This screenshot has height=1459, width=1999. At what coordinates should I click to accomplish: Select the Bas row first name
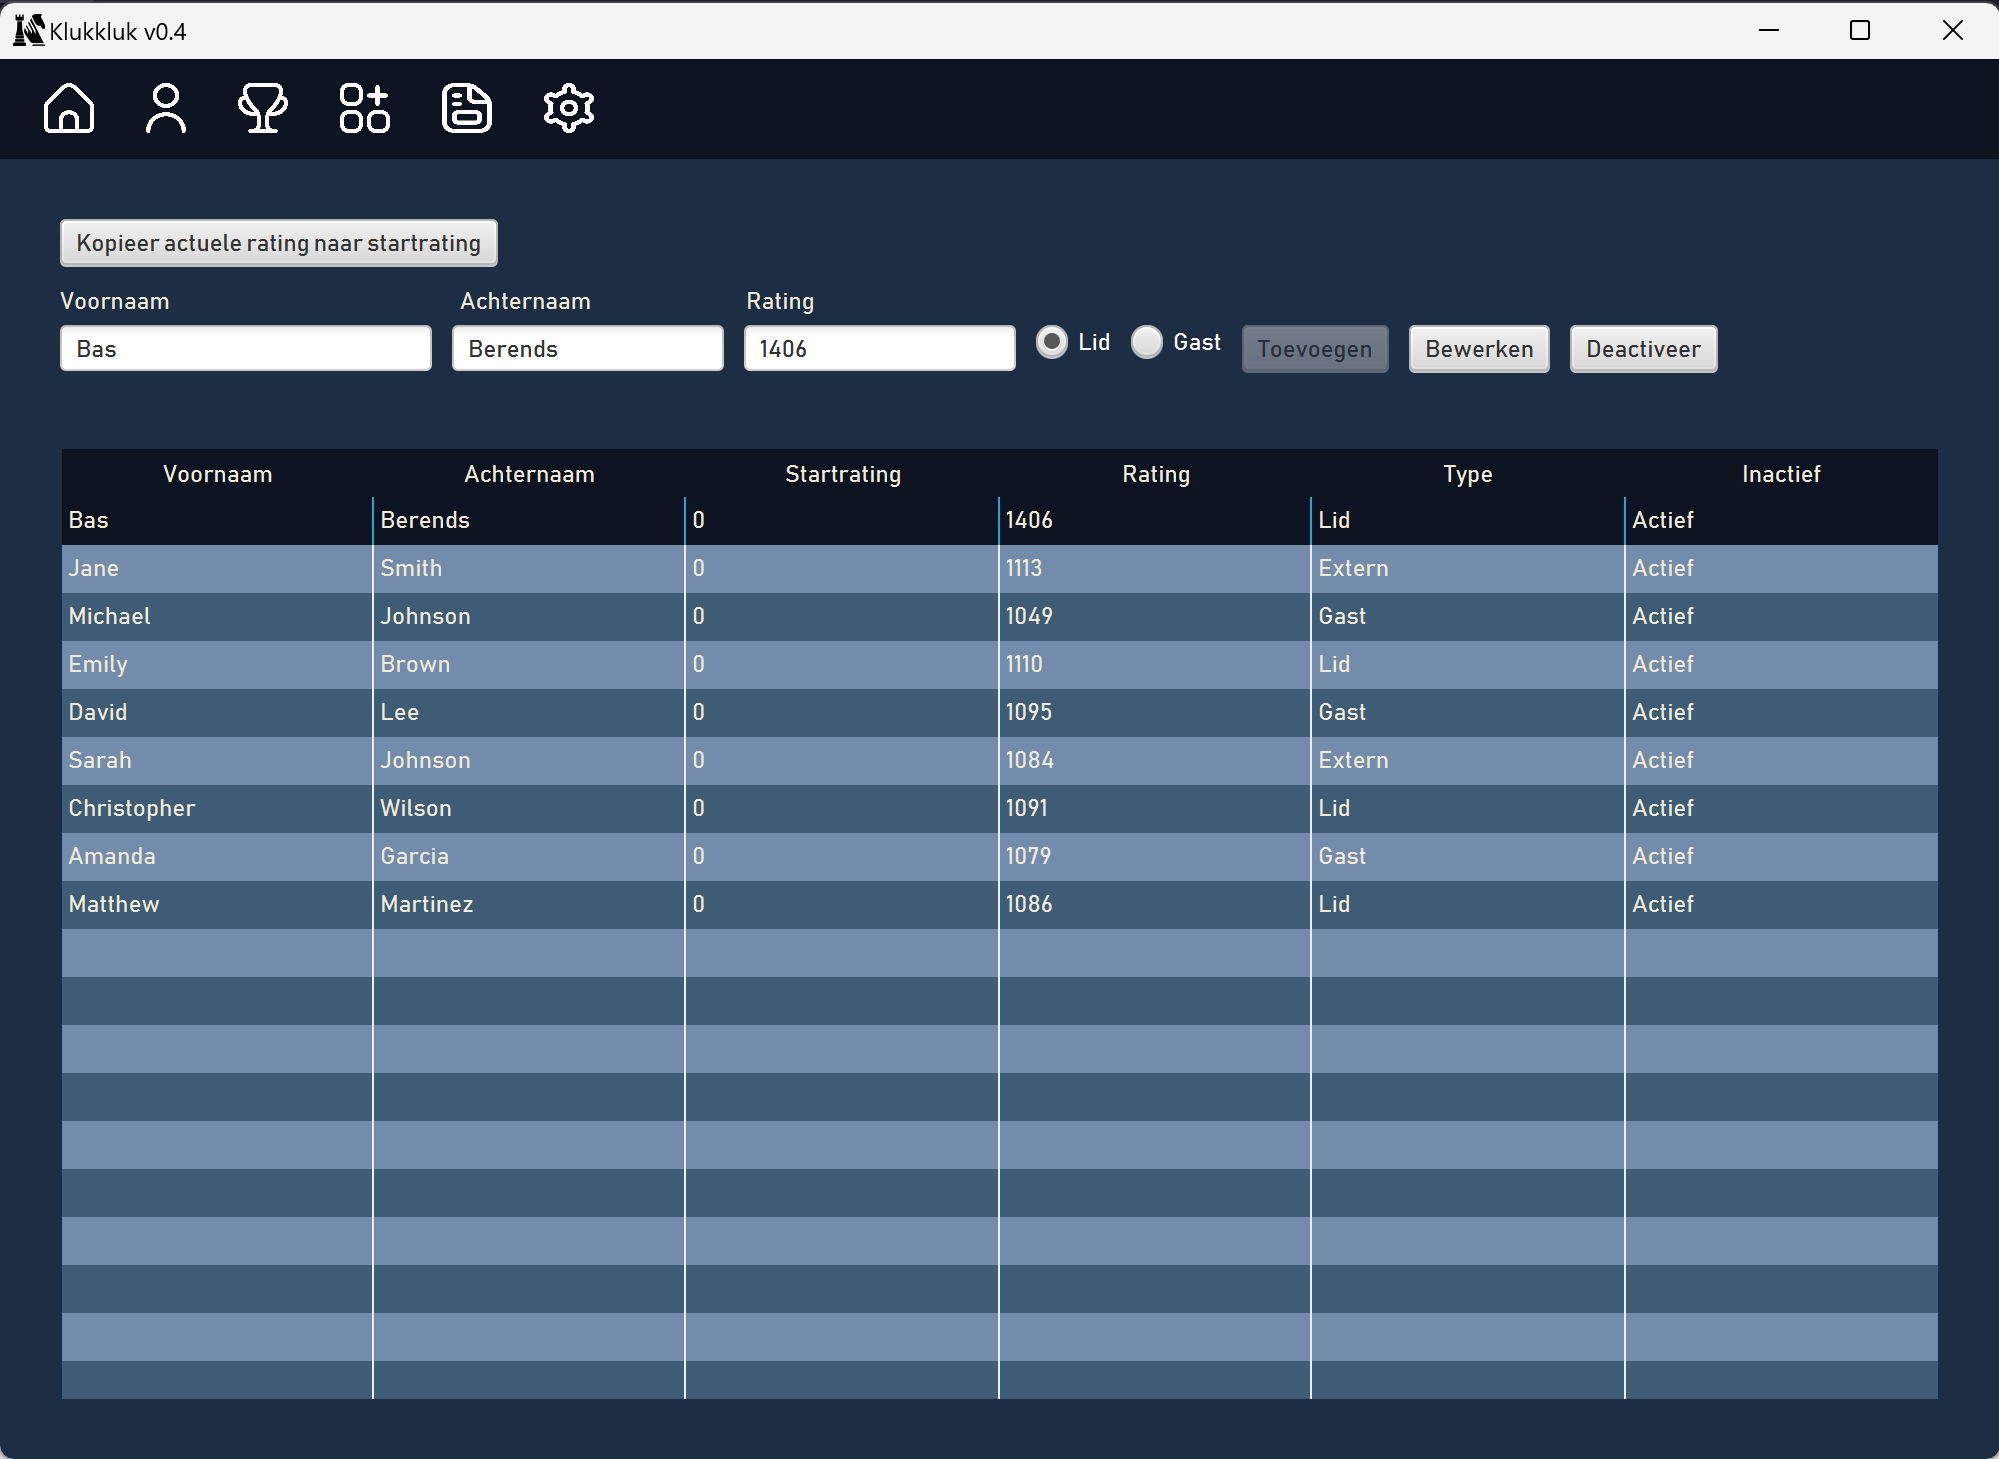pyautogui.click(x=88, y=520)
